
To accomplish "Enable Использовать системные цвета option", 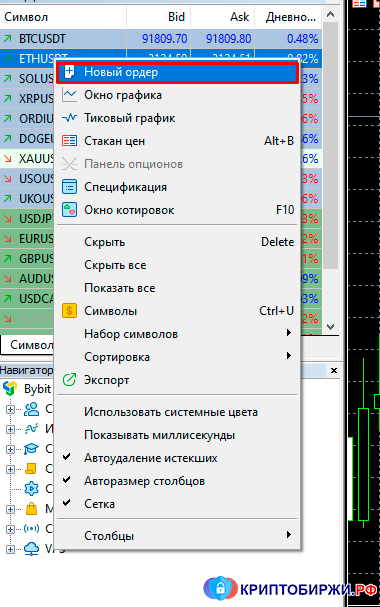I will [x=177, y=412].
